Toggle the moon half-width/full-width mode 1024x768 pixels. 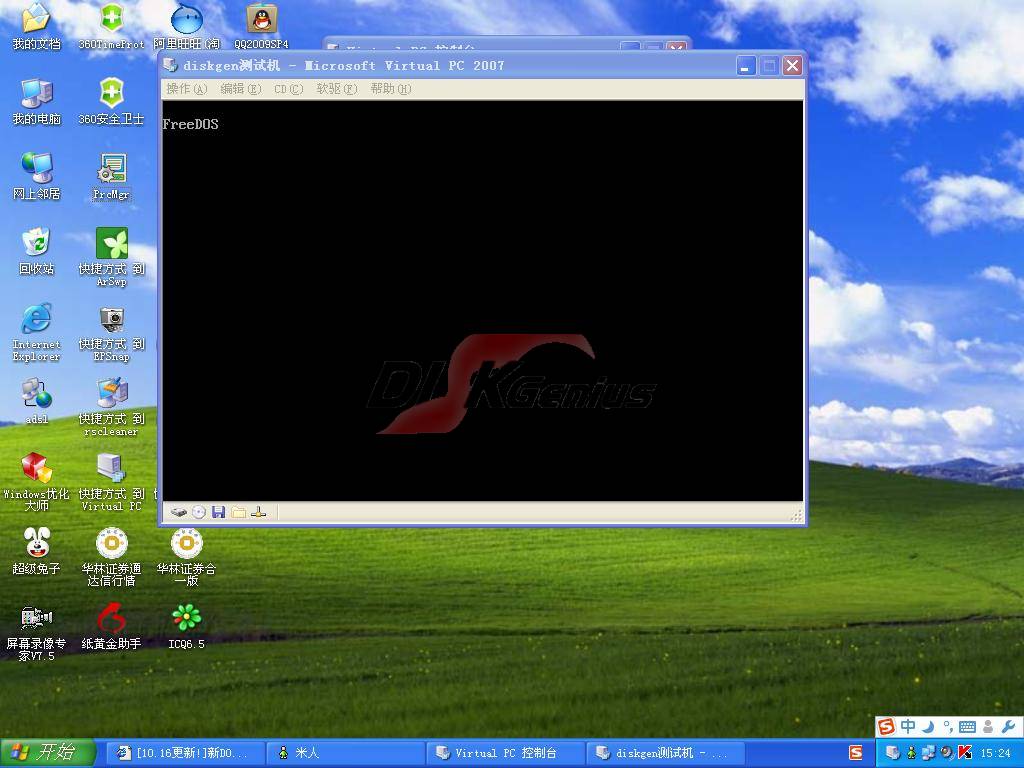929,726
